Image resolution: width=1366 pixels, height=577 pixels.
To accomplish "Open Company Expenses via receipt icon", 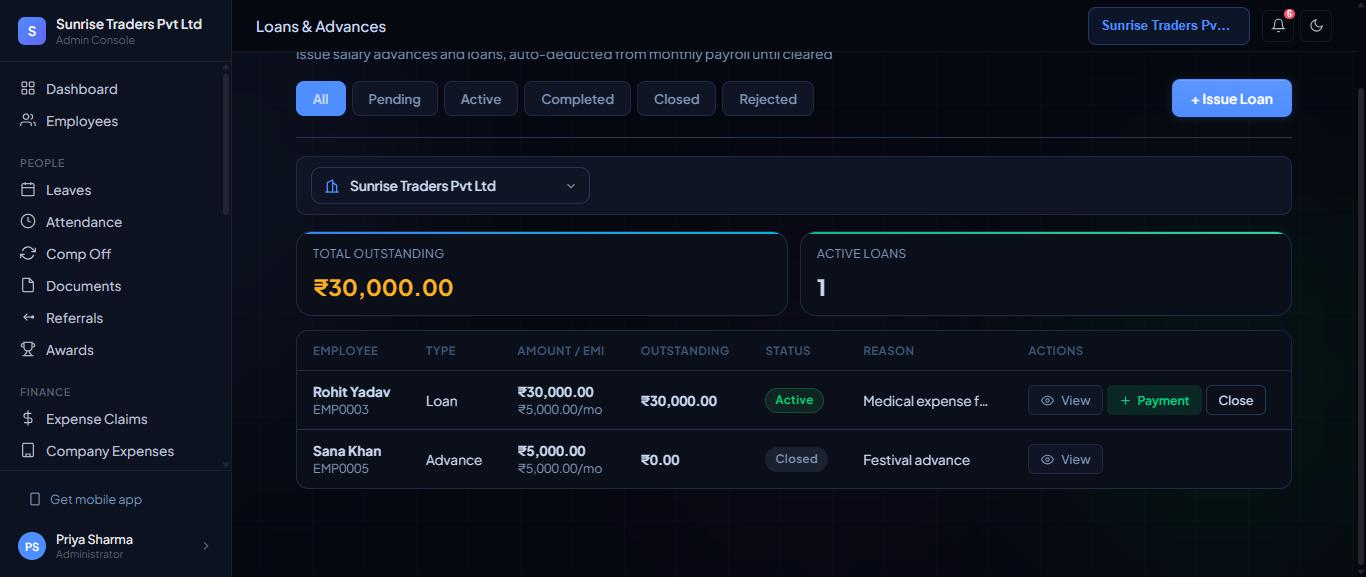I will coord(28,451).
